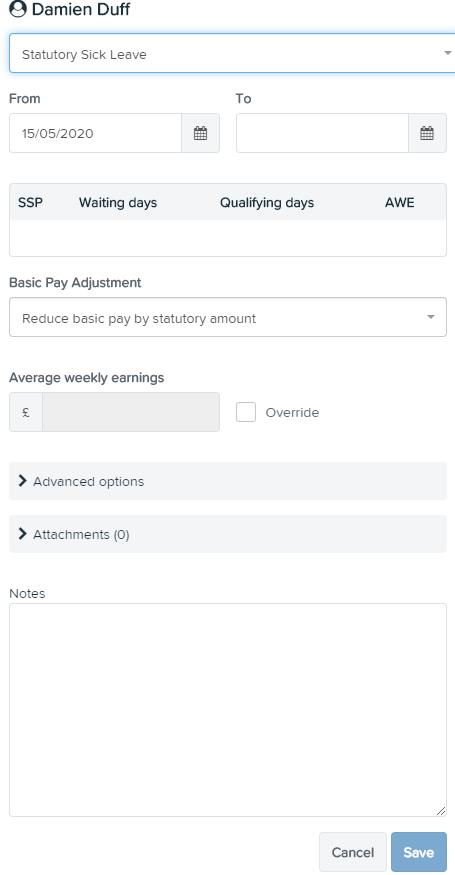Click the Attachments chevron arrow

(22, 534)
